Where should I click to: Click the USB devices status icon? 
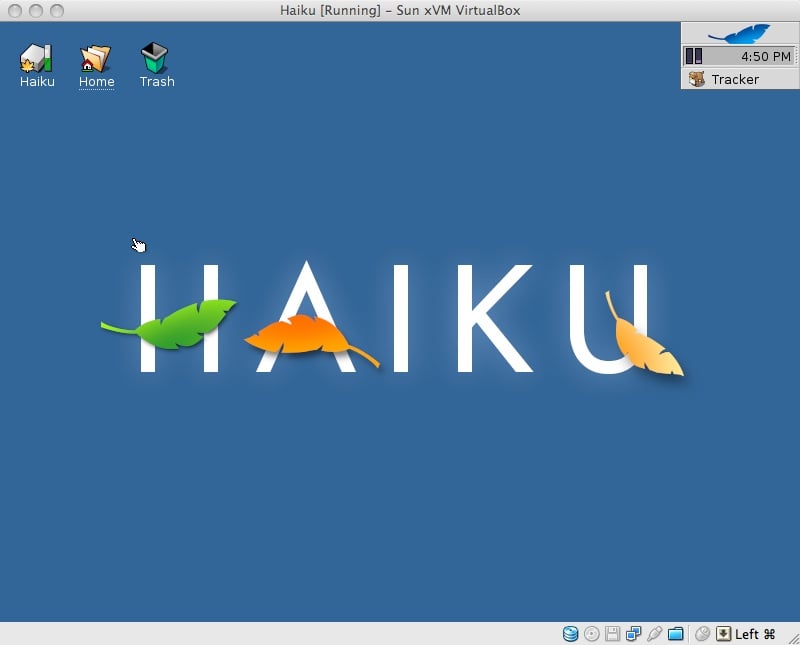[x=654, y=634]
